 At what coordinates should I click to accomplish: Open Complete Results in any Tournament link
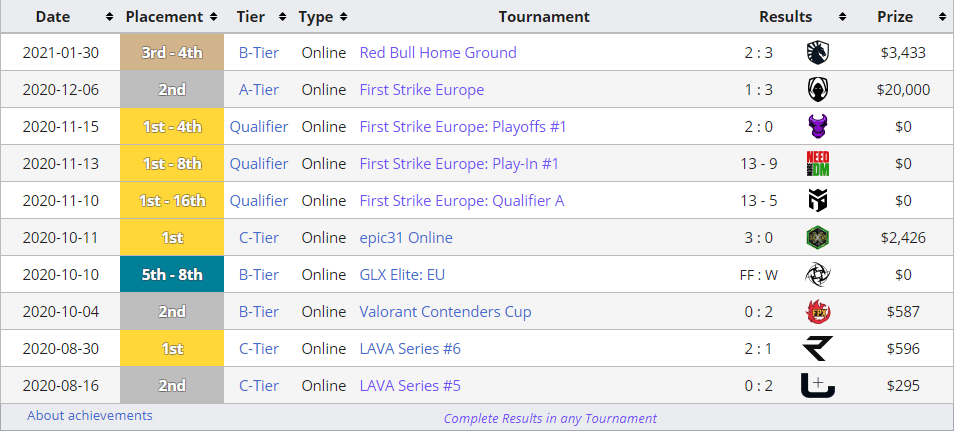pyautogui.click(x=550, y=418)
